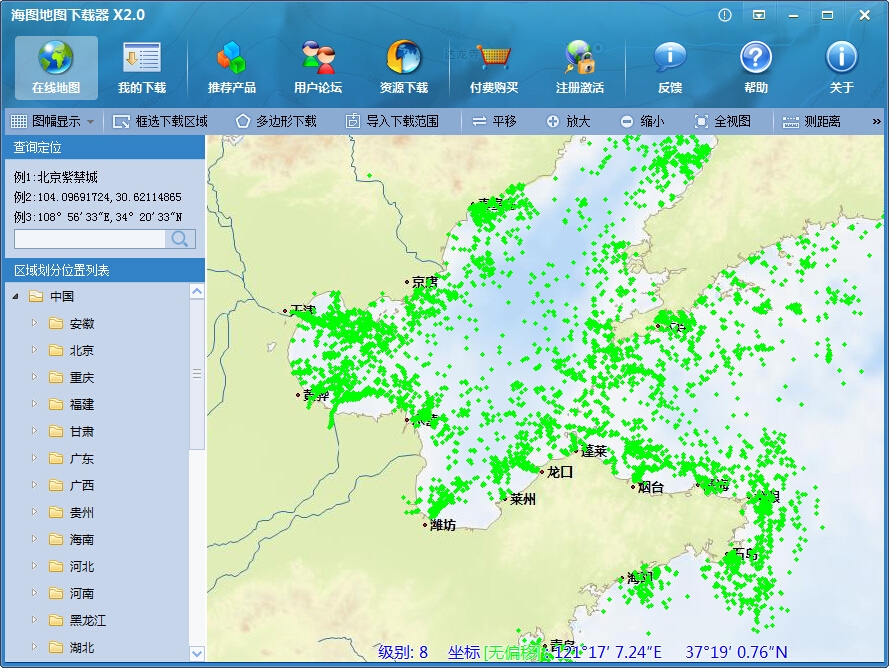The height and width of the screenshot is (668, 889).
Task: Show more toolbar items with chevron
Action: pos(877,121)
